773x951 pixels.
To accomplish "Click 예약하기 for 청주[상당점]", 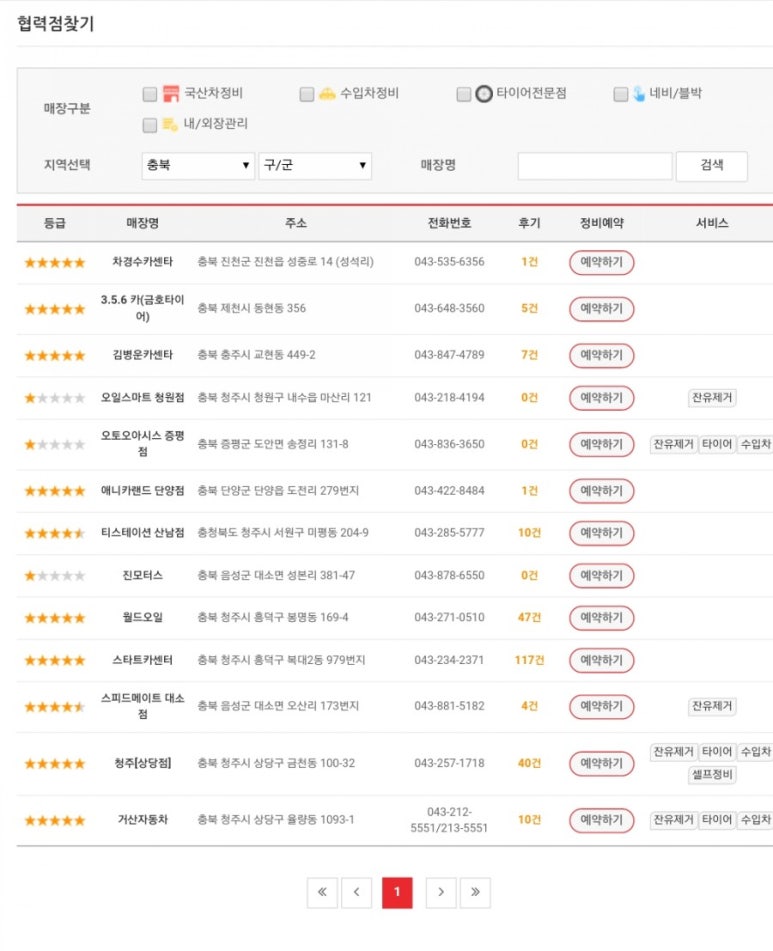I will click(601, 764).
